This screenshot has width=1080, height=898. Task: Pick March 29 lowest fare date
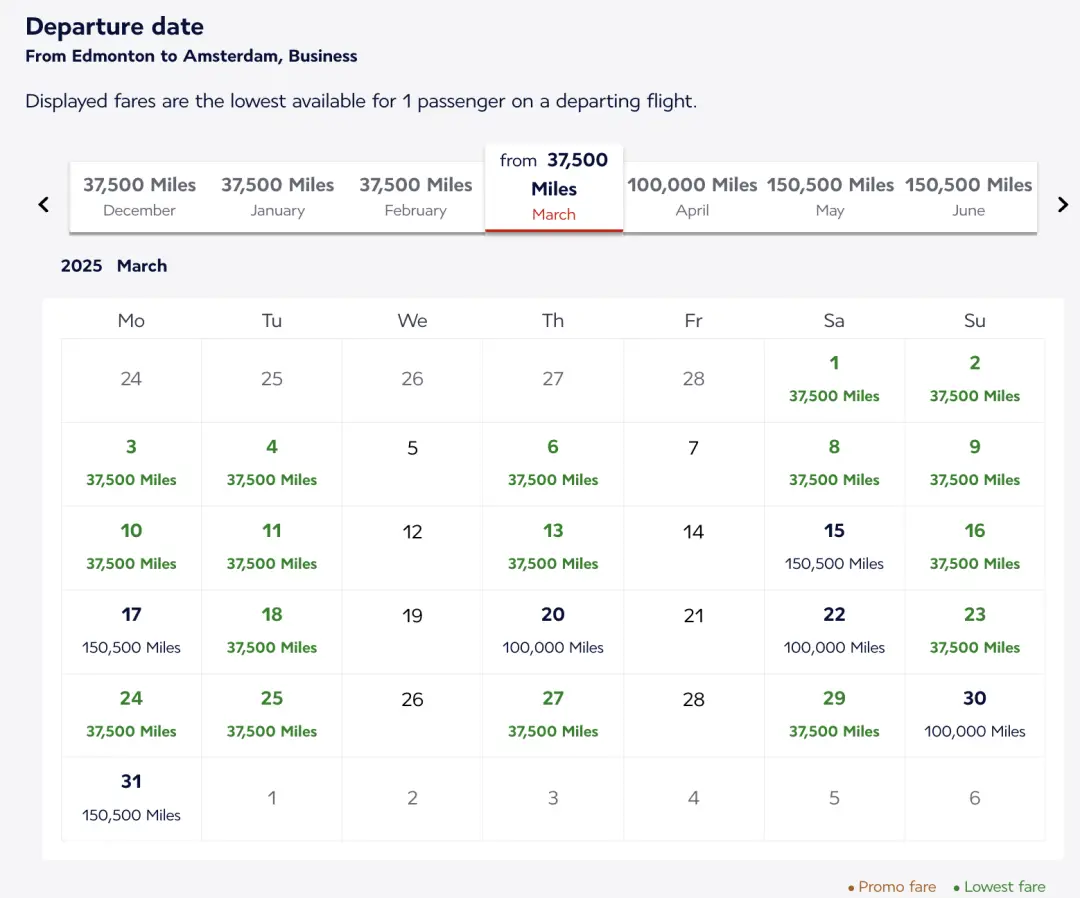tap(834, 714)
